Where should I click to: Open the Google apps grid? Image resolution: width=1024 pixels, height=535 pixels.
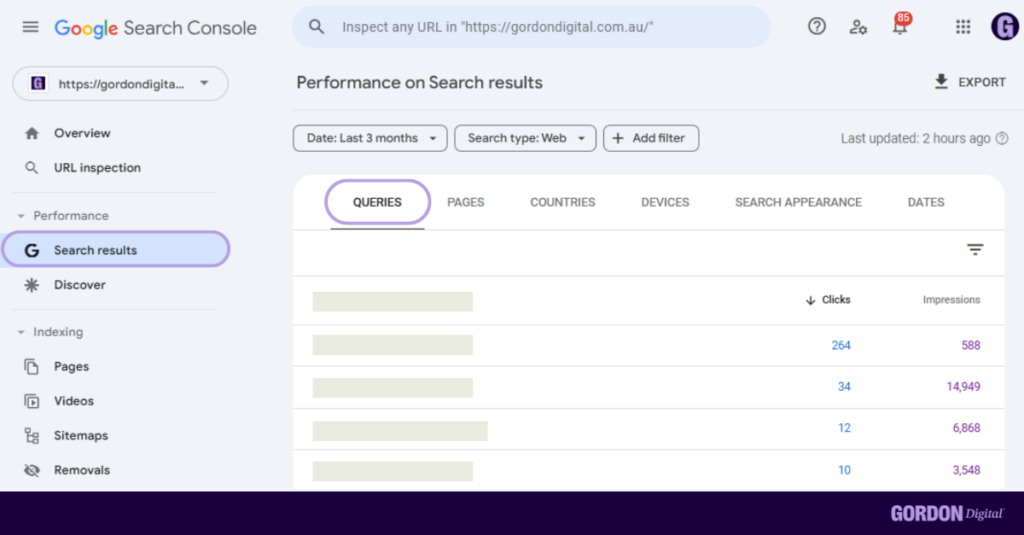[x=963, y=27]
